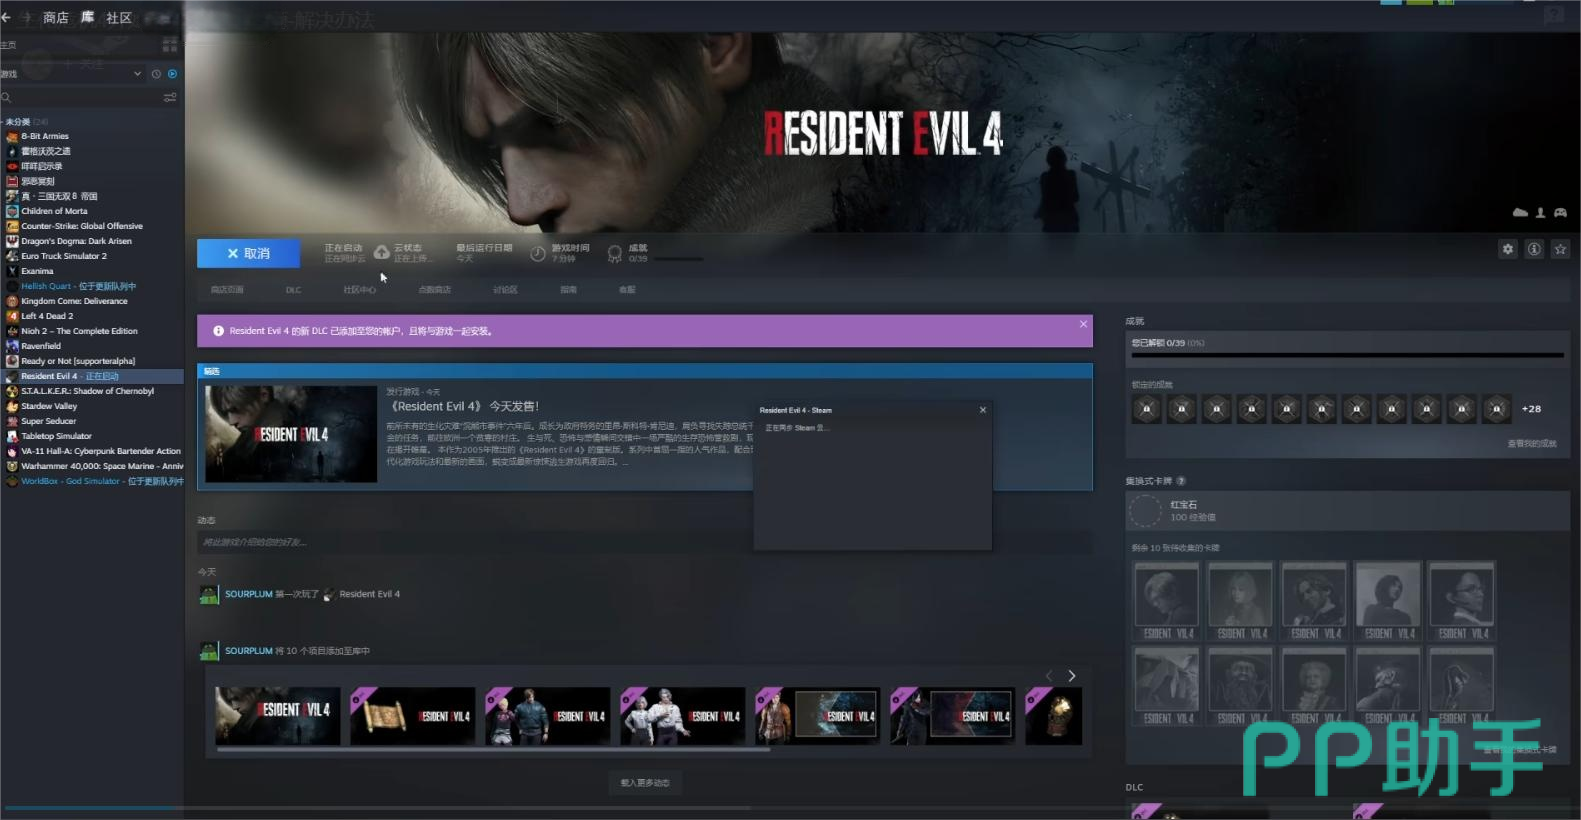Click the game info circle icon
Screen dimensions: 1581x820
[x=1534, y=249]
